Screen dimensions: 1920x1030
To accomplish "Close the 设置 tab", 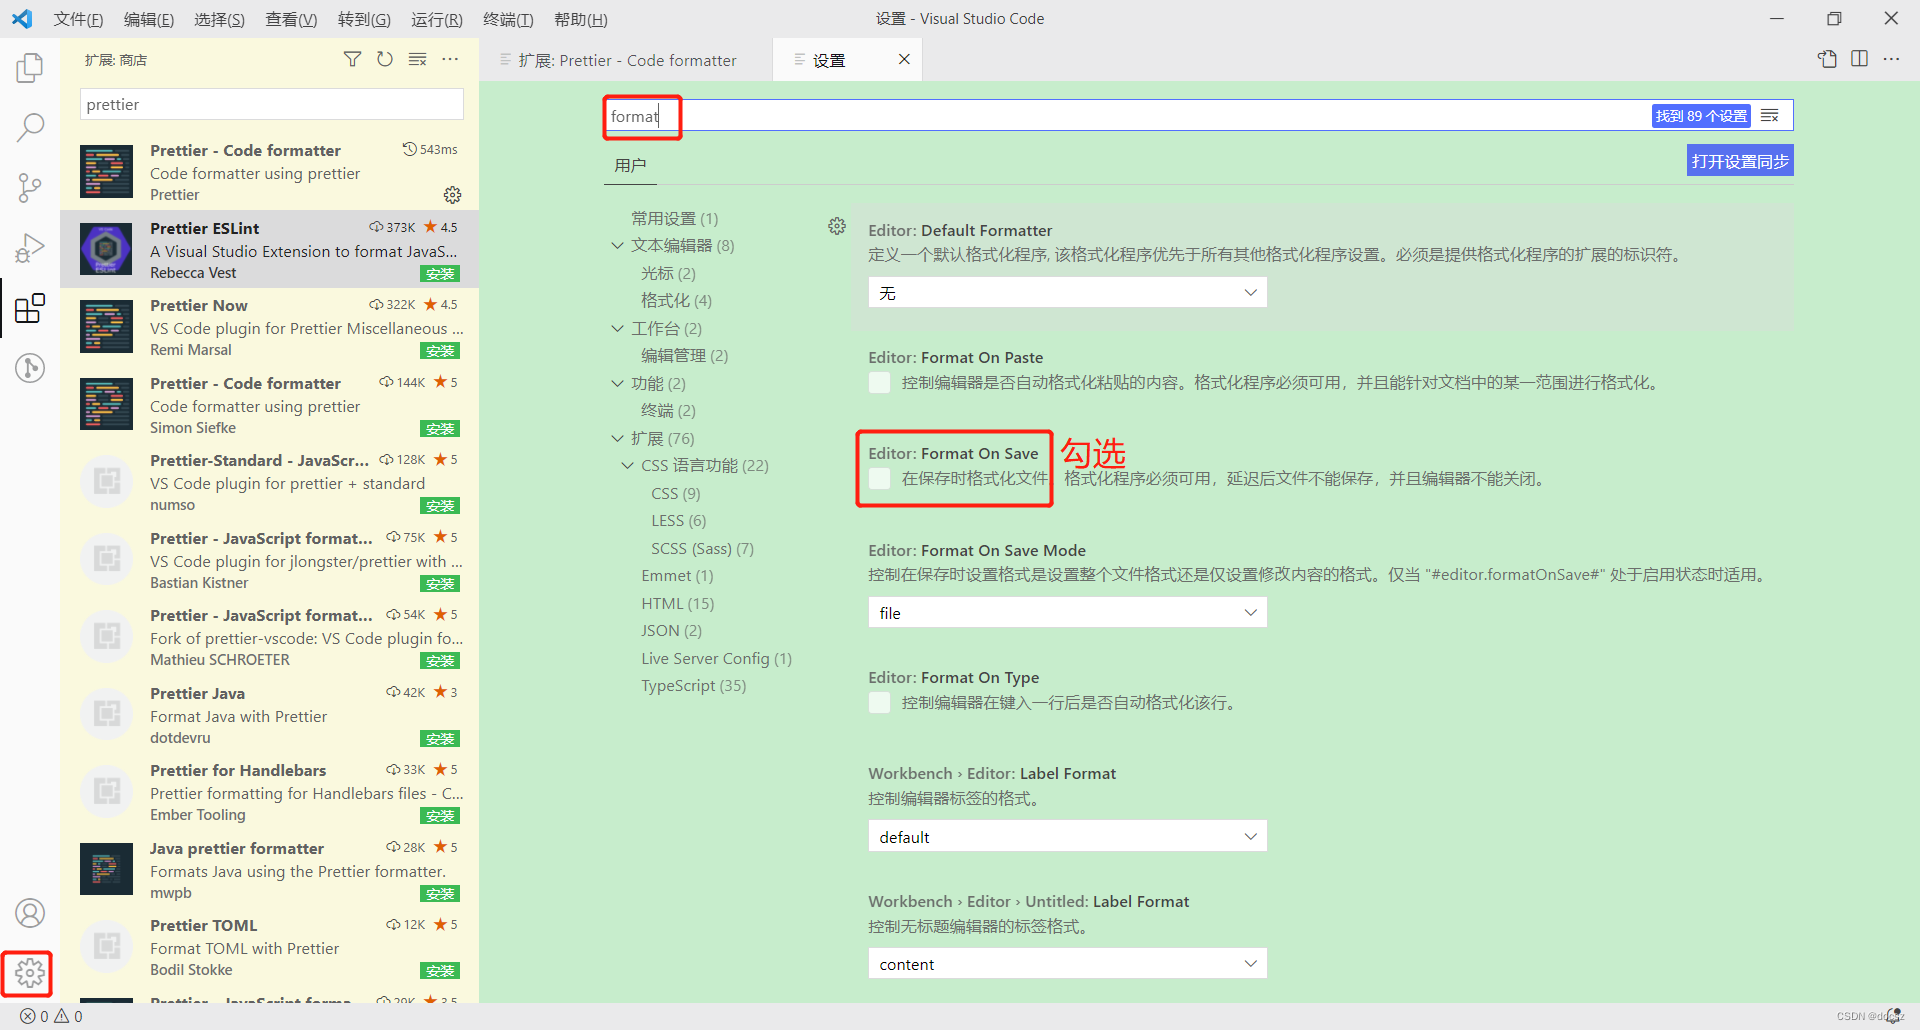I will point(904,59).
